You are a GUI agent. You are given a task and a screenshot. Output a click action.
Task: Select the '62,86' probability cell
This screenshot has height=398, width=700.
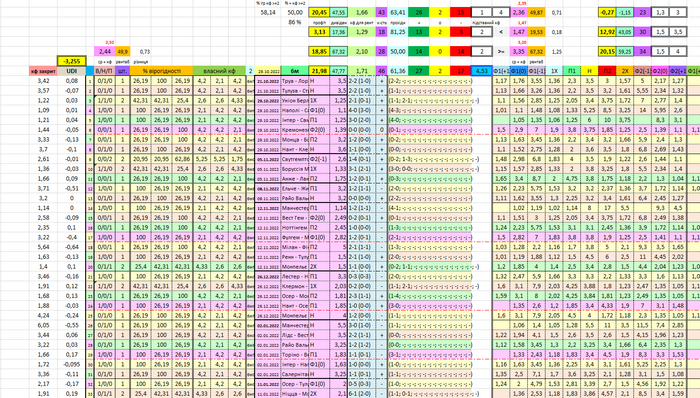182,159
